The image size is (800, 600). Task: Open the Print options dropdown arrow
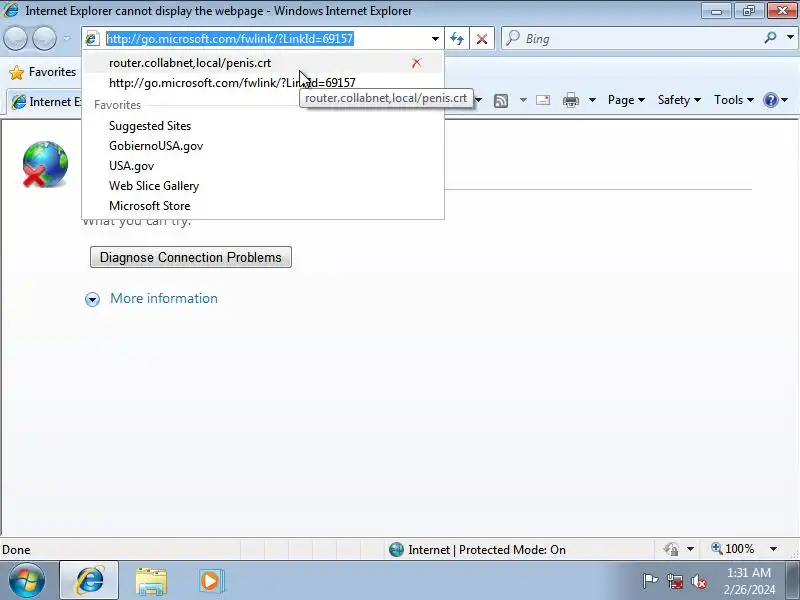(x=592, y=100)
